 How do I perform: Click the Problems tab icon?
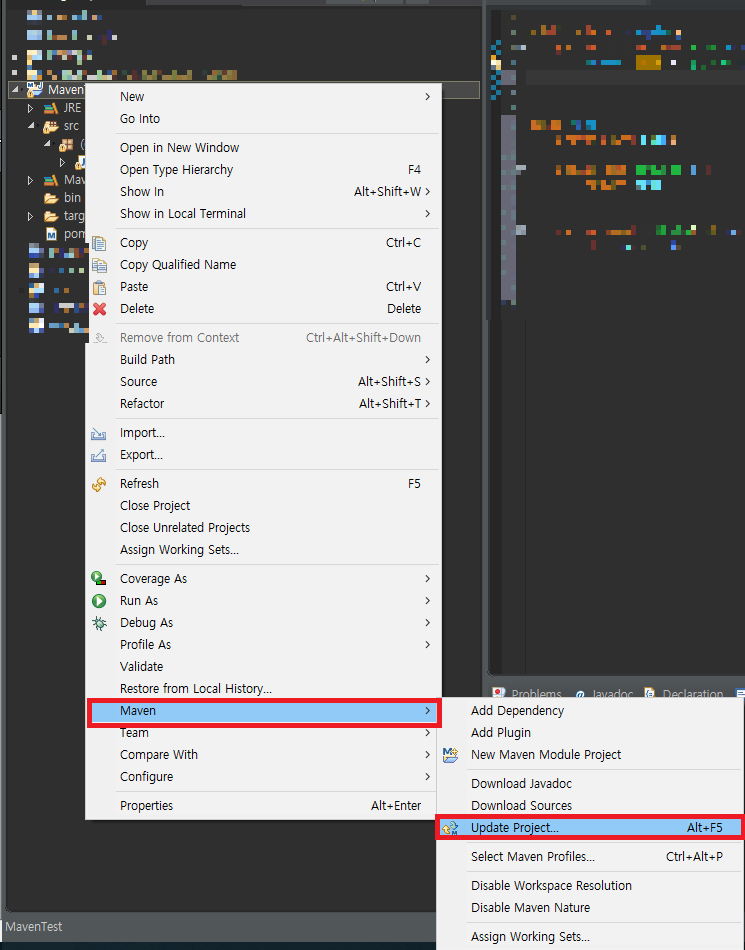499,694
